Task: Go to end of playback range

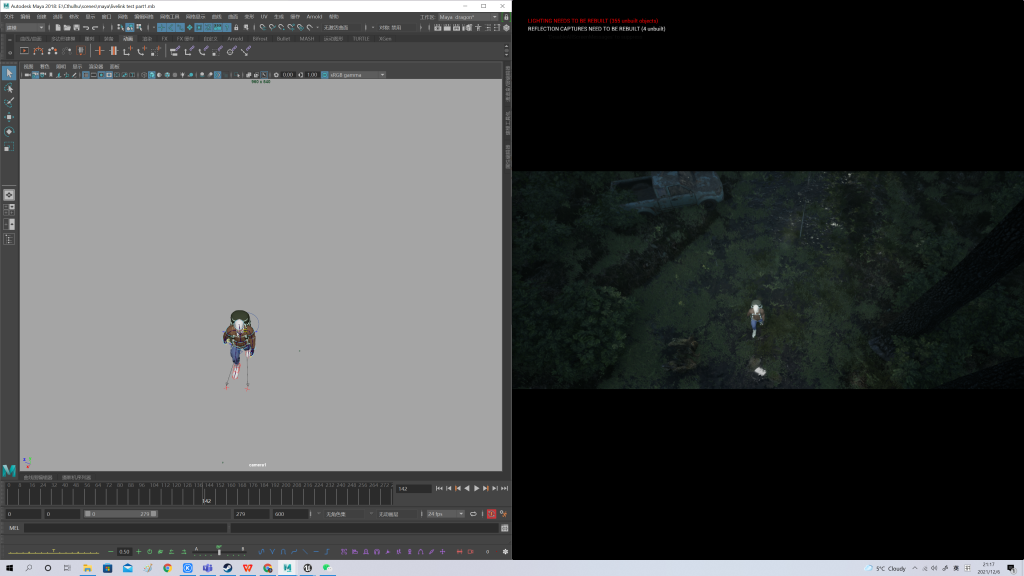Action: tap(504, 488)
